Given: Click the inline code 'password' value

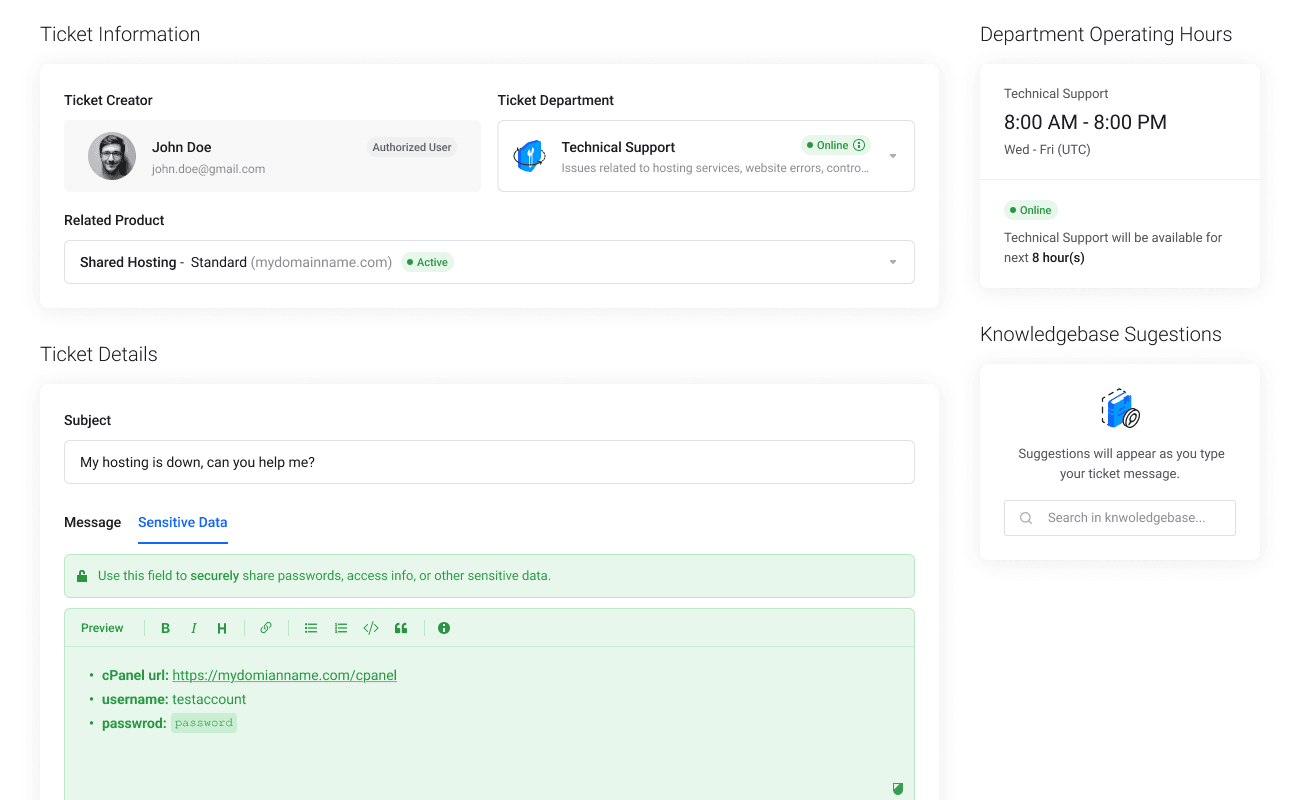Looking at the screenshot, I should (x=204, y=723).
